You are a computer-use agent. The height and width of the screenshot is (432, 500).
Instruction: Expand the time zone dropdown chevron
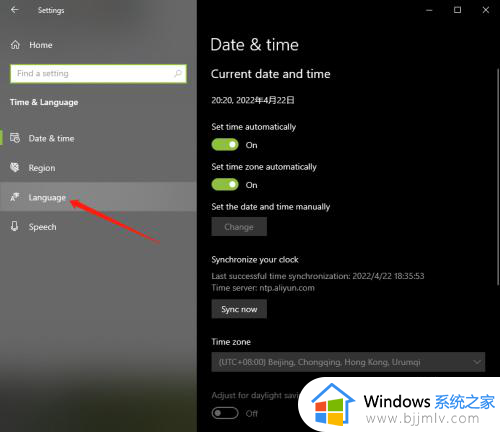(x=477, y=362)
